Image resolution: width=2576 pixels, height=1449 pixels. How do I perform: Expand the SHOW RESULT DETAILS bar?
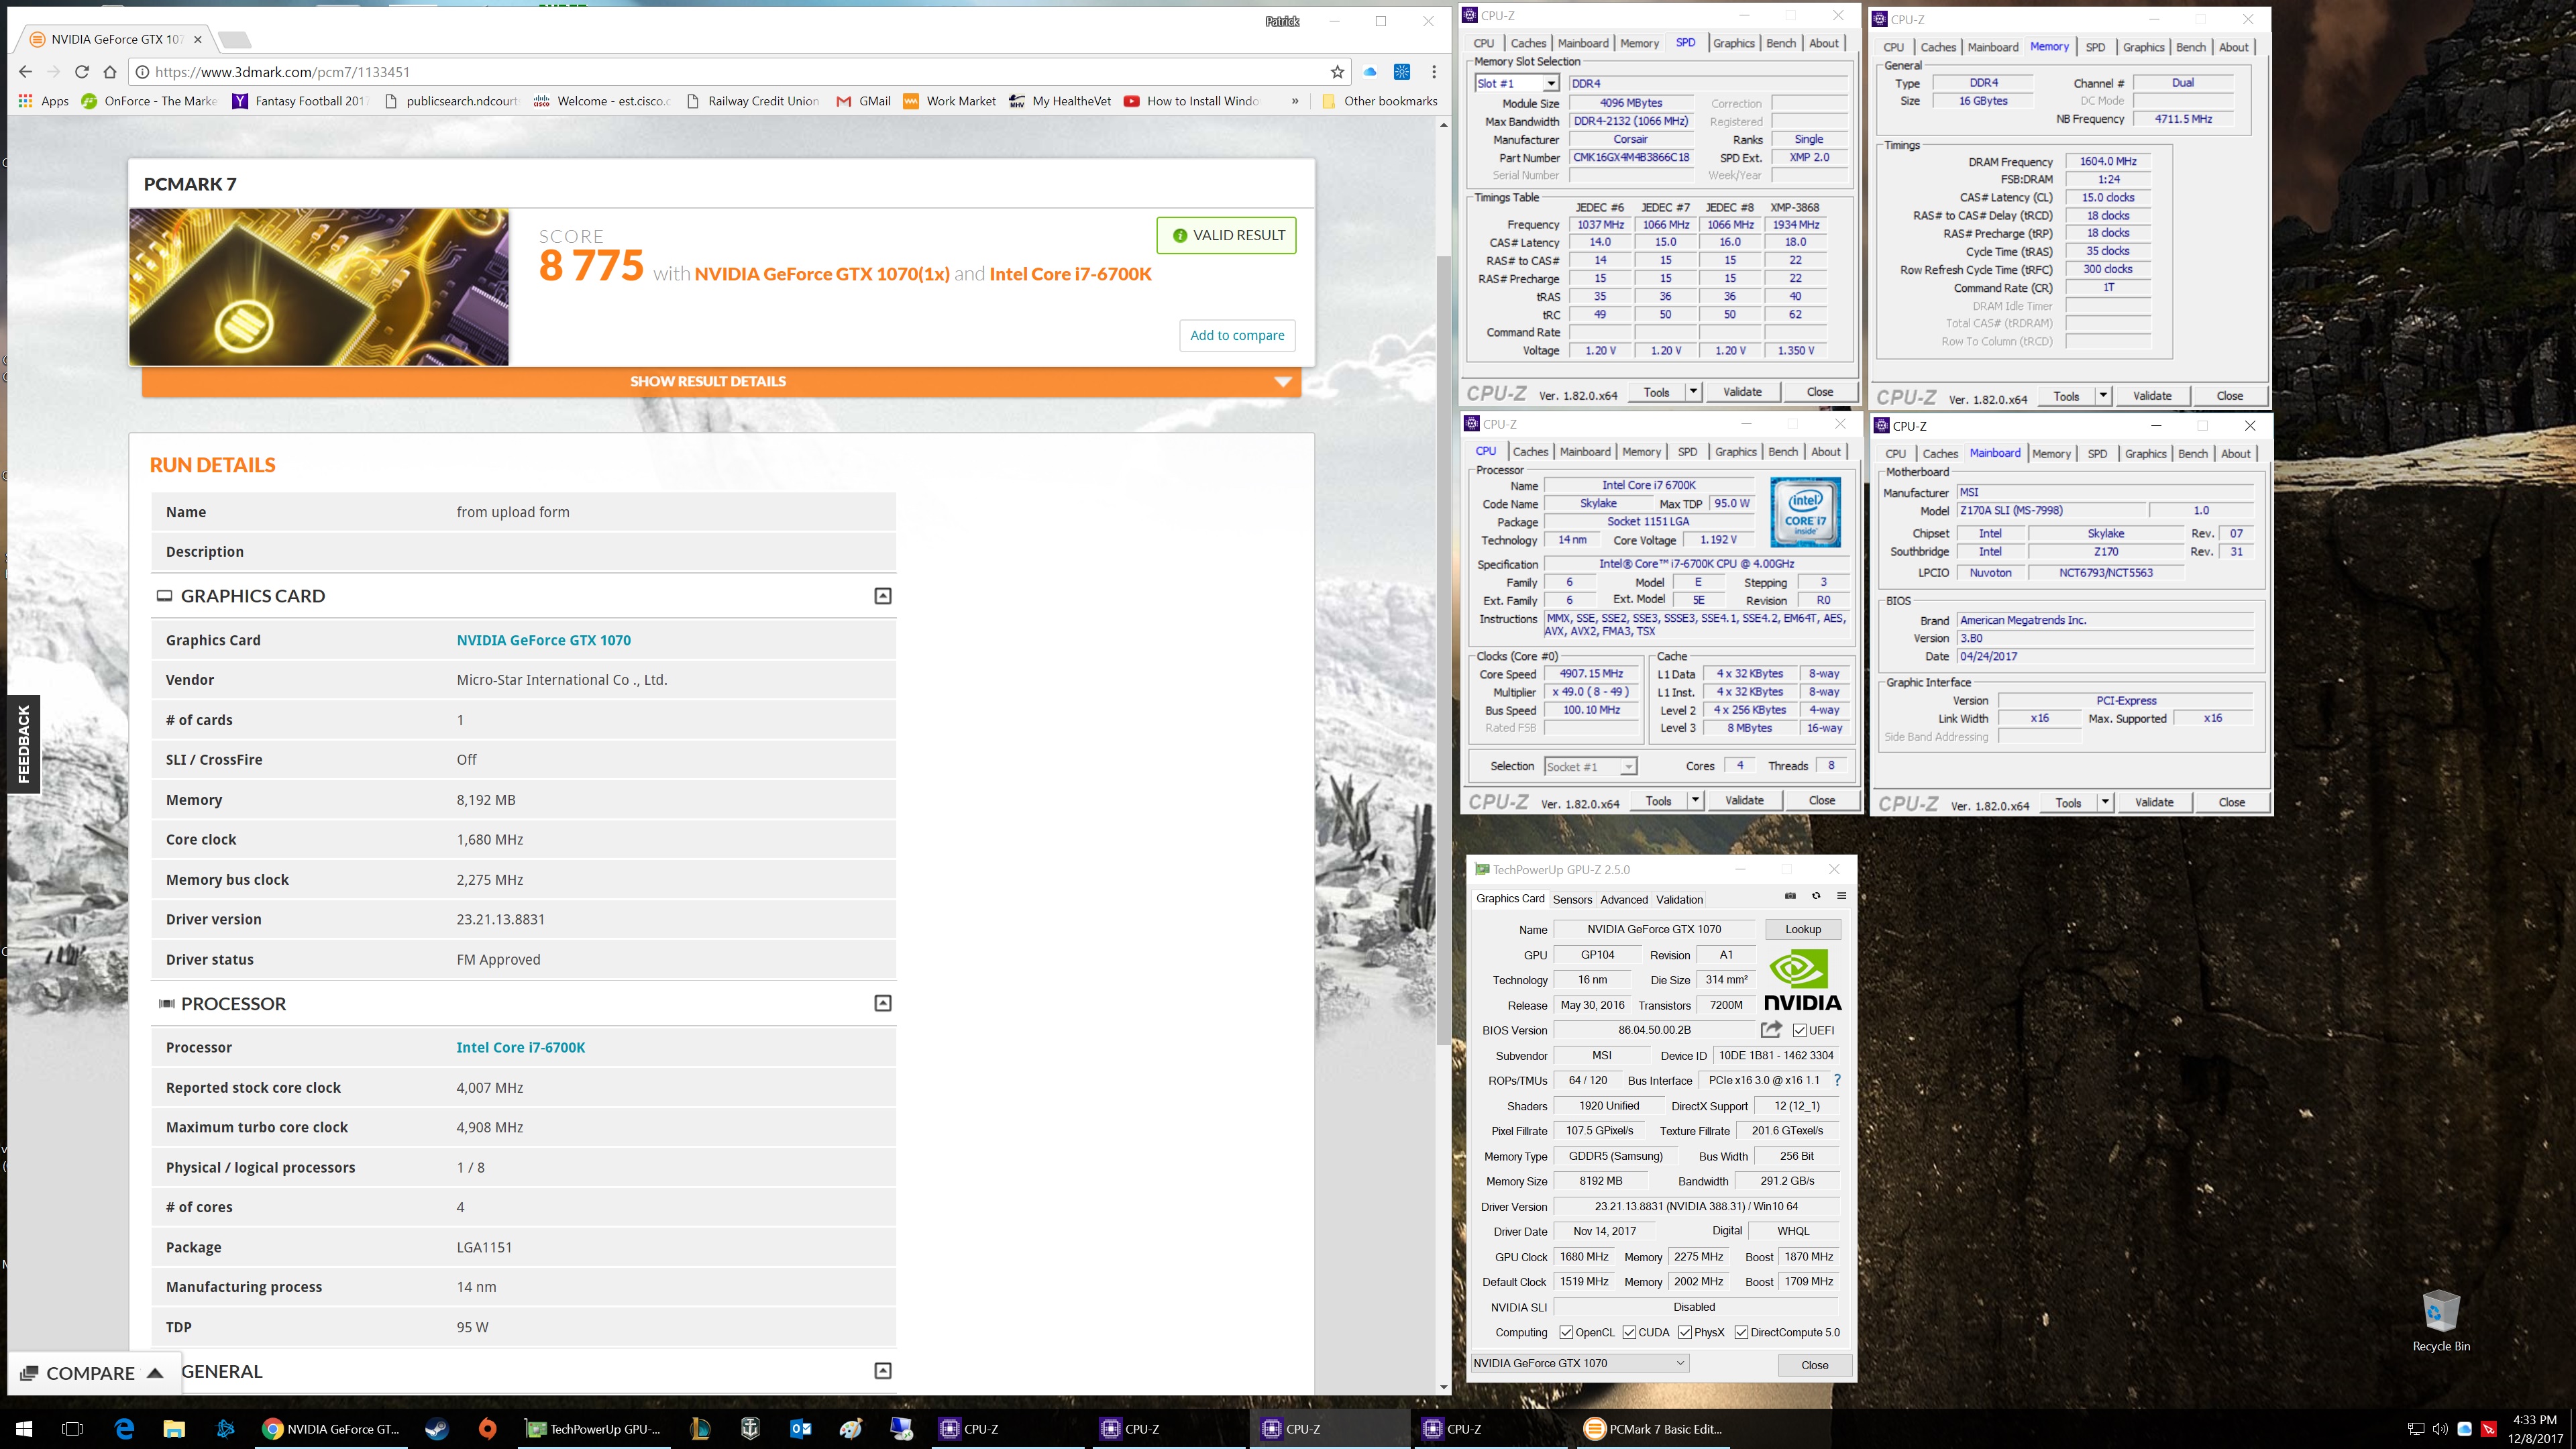pos(721,381)
